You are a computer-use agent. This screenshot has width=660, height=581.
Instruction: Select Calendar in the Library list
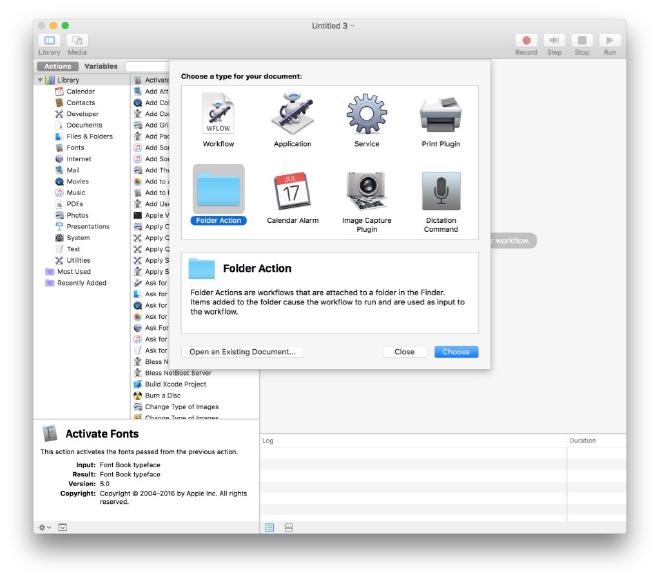click(x=80, y=91)
